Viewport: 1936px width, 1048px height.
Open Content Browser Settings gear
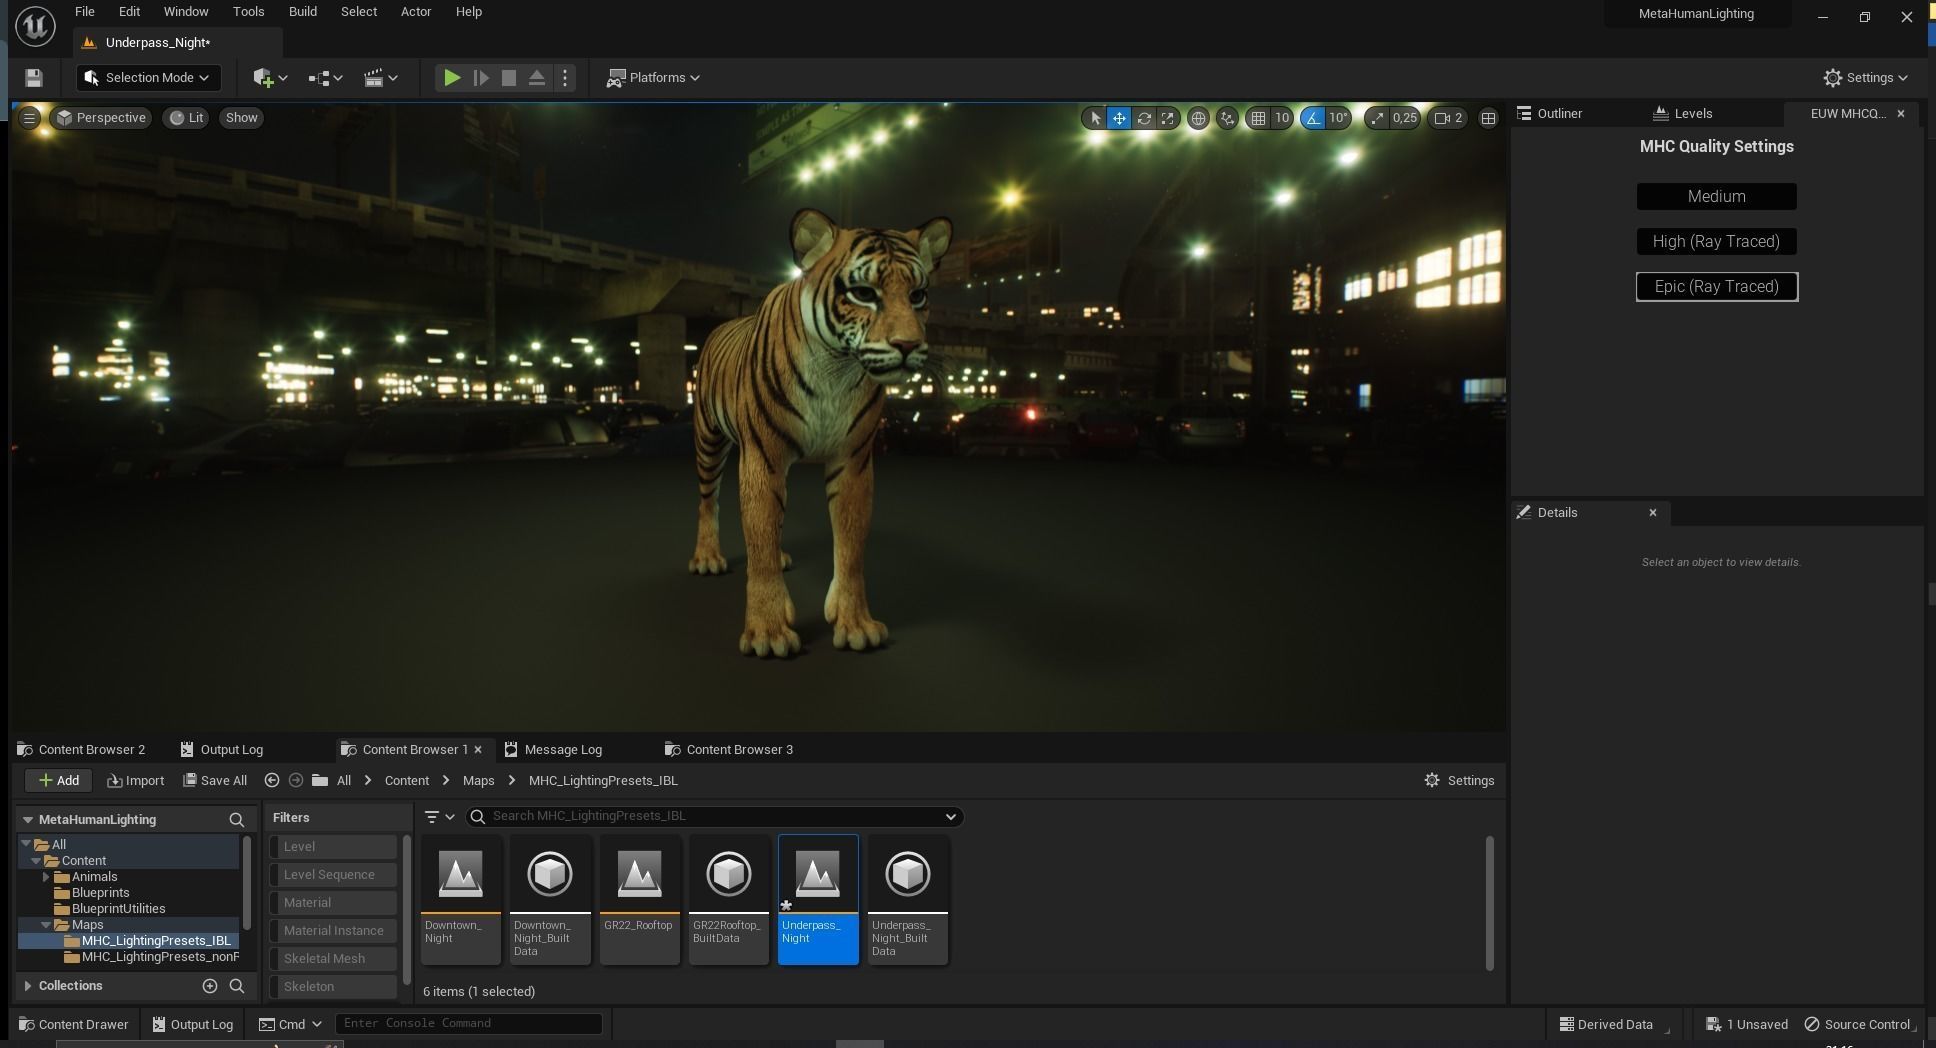pyautogui.click(x=1459, y=781)
